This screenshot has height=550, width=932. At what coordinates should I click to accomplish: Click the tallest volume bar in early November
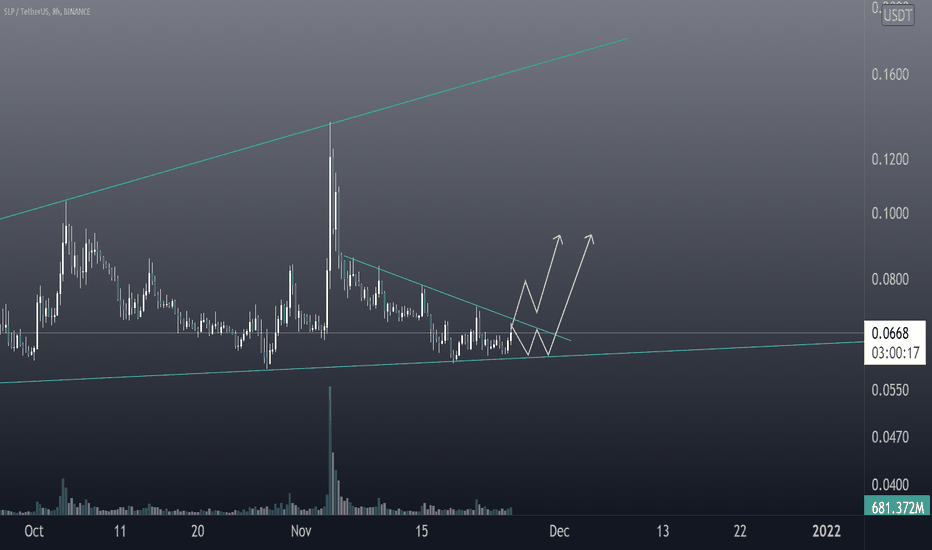(330, 450)
